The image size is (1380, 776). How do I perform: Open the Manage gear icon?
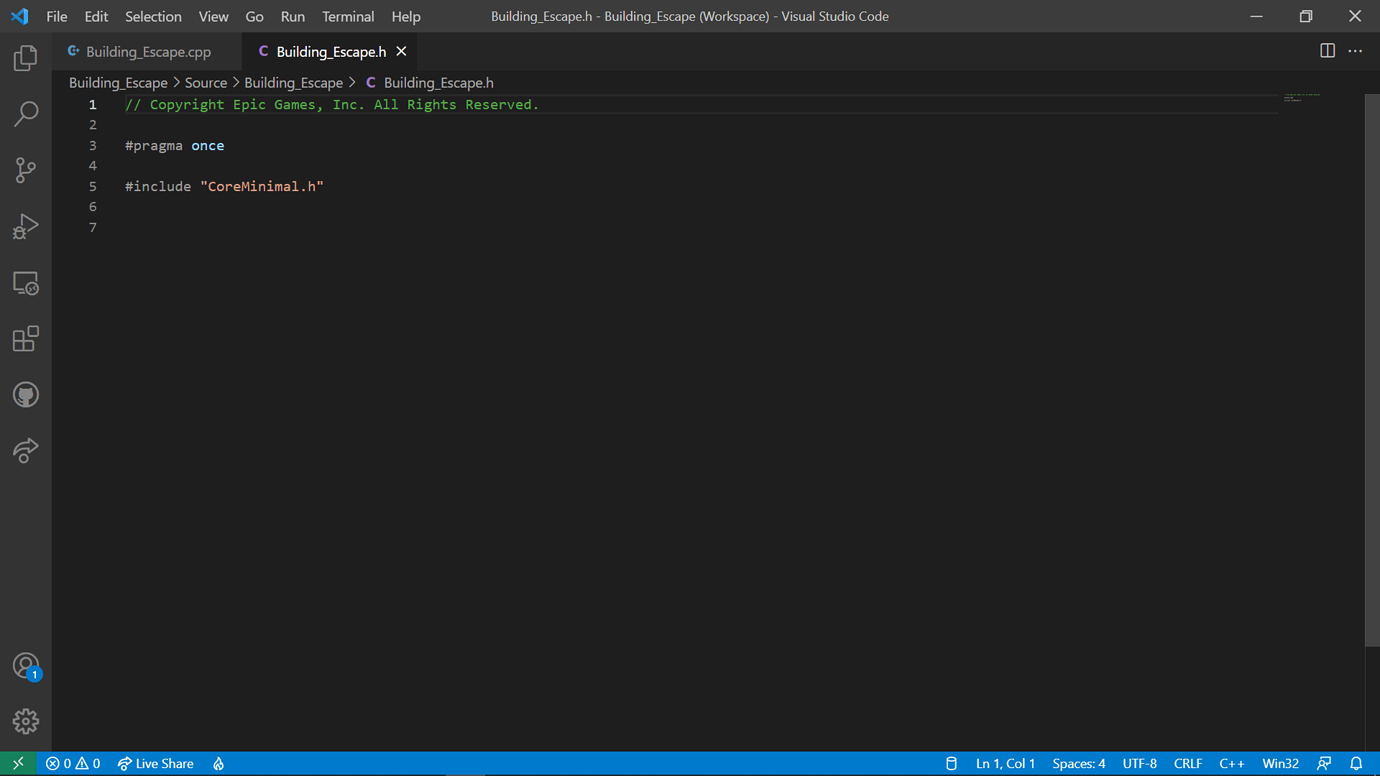[x=26, y=721]
